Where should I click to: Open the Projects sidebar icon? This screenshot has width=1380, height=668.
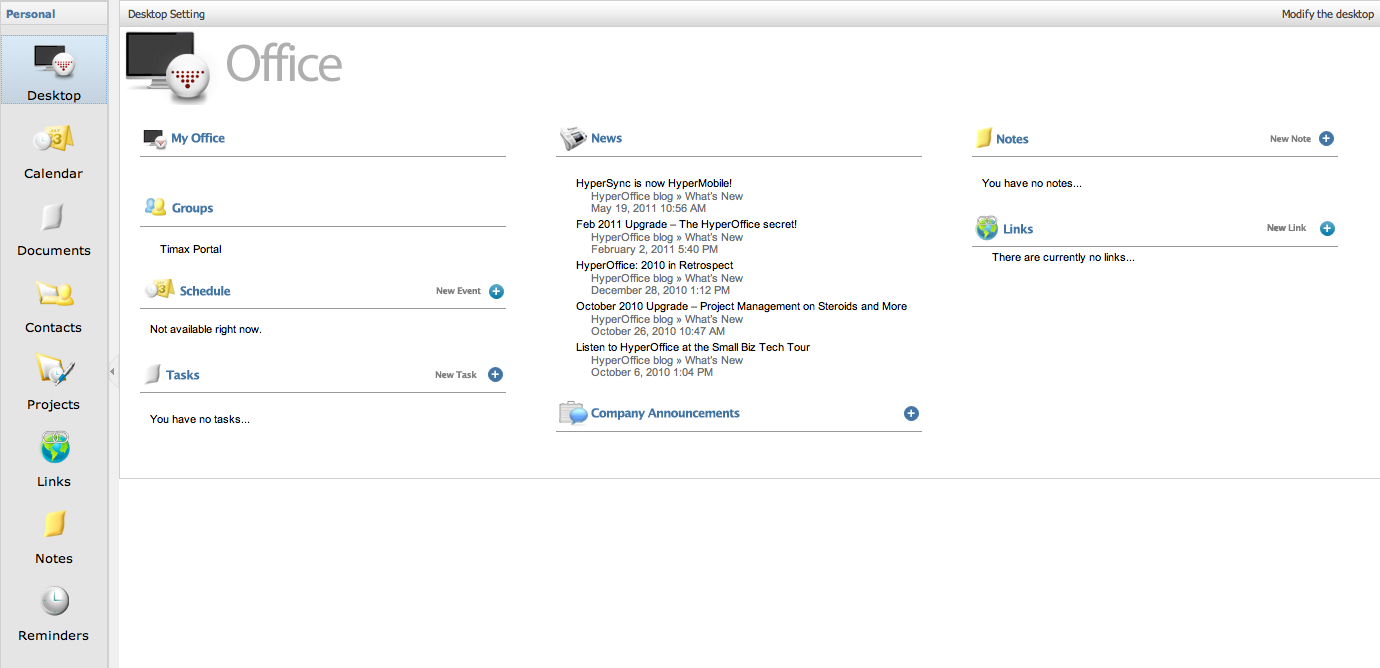[x=54, y=370]
